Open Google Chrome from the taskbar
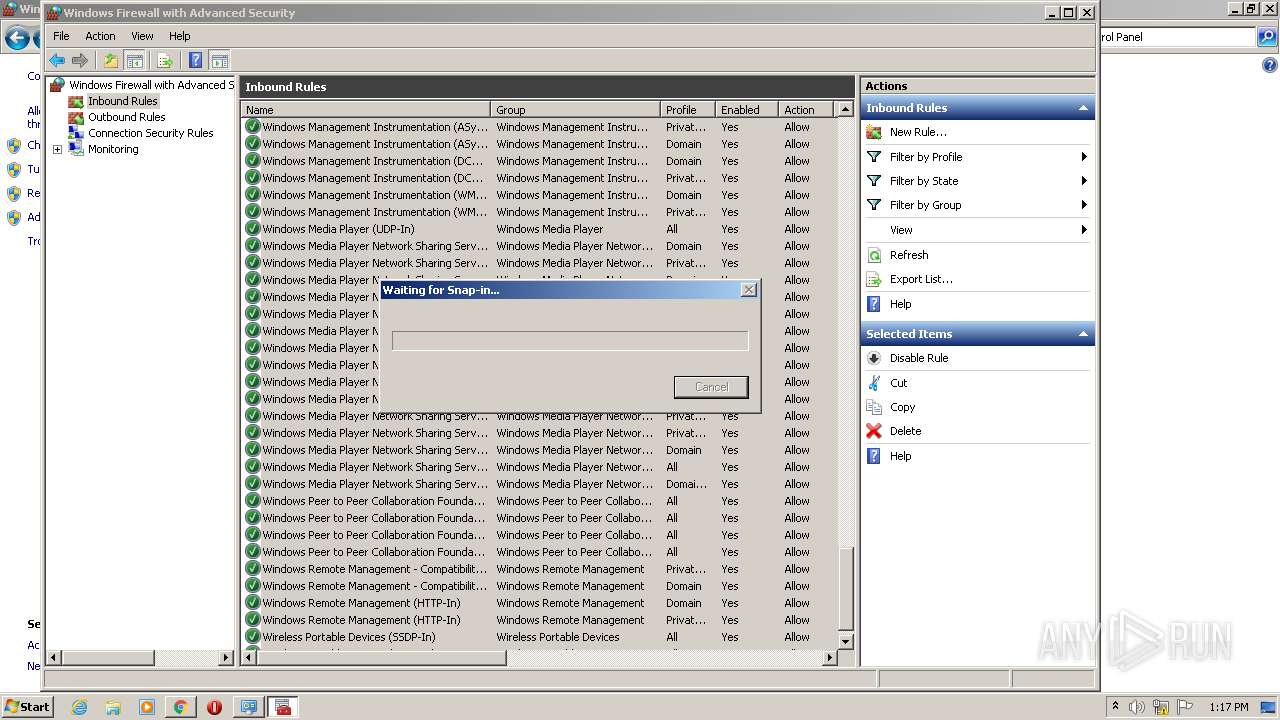This screenshot has height=720, width=1280. [180, 707]
